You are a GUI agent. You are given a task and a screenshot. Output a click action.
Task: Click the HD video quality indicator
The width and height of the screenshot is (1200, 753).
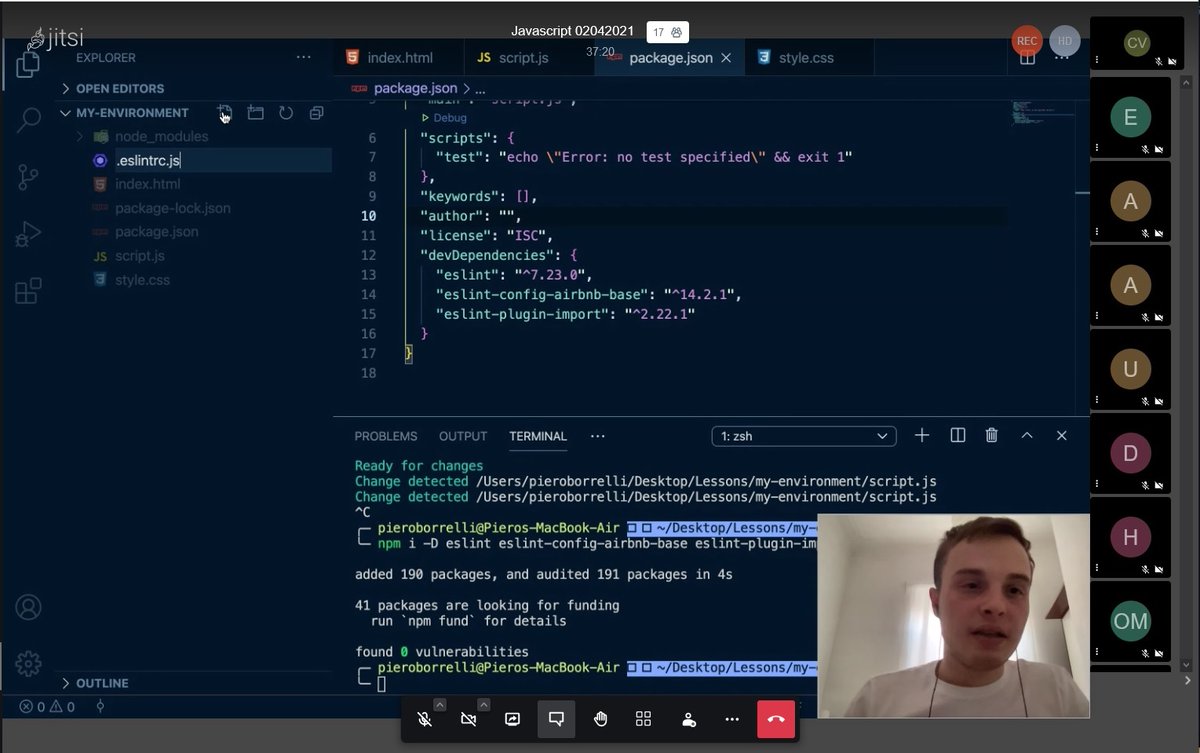pyautogui.click(x=1065, y=40)
